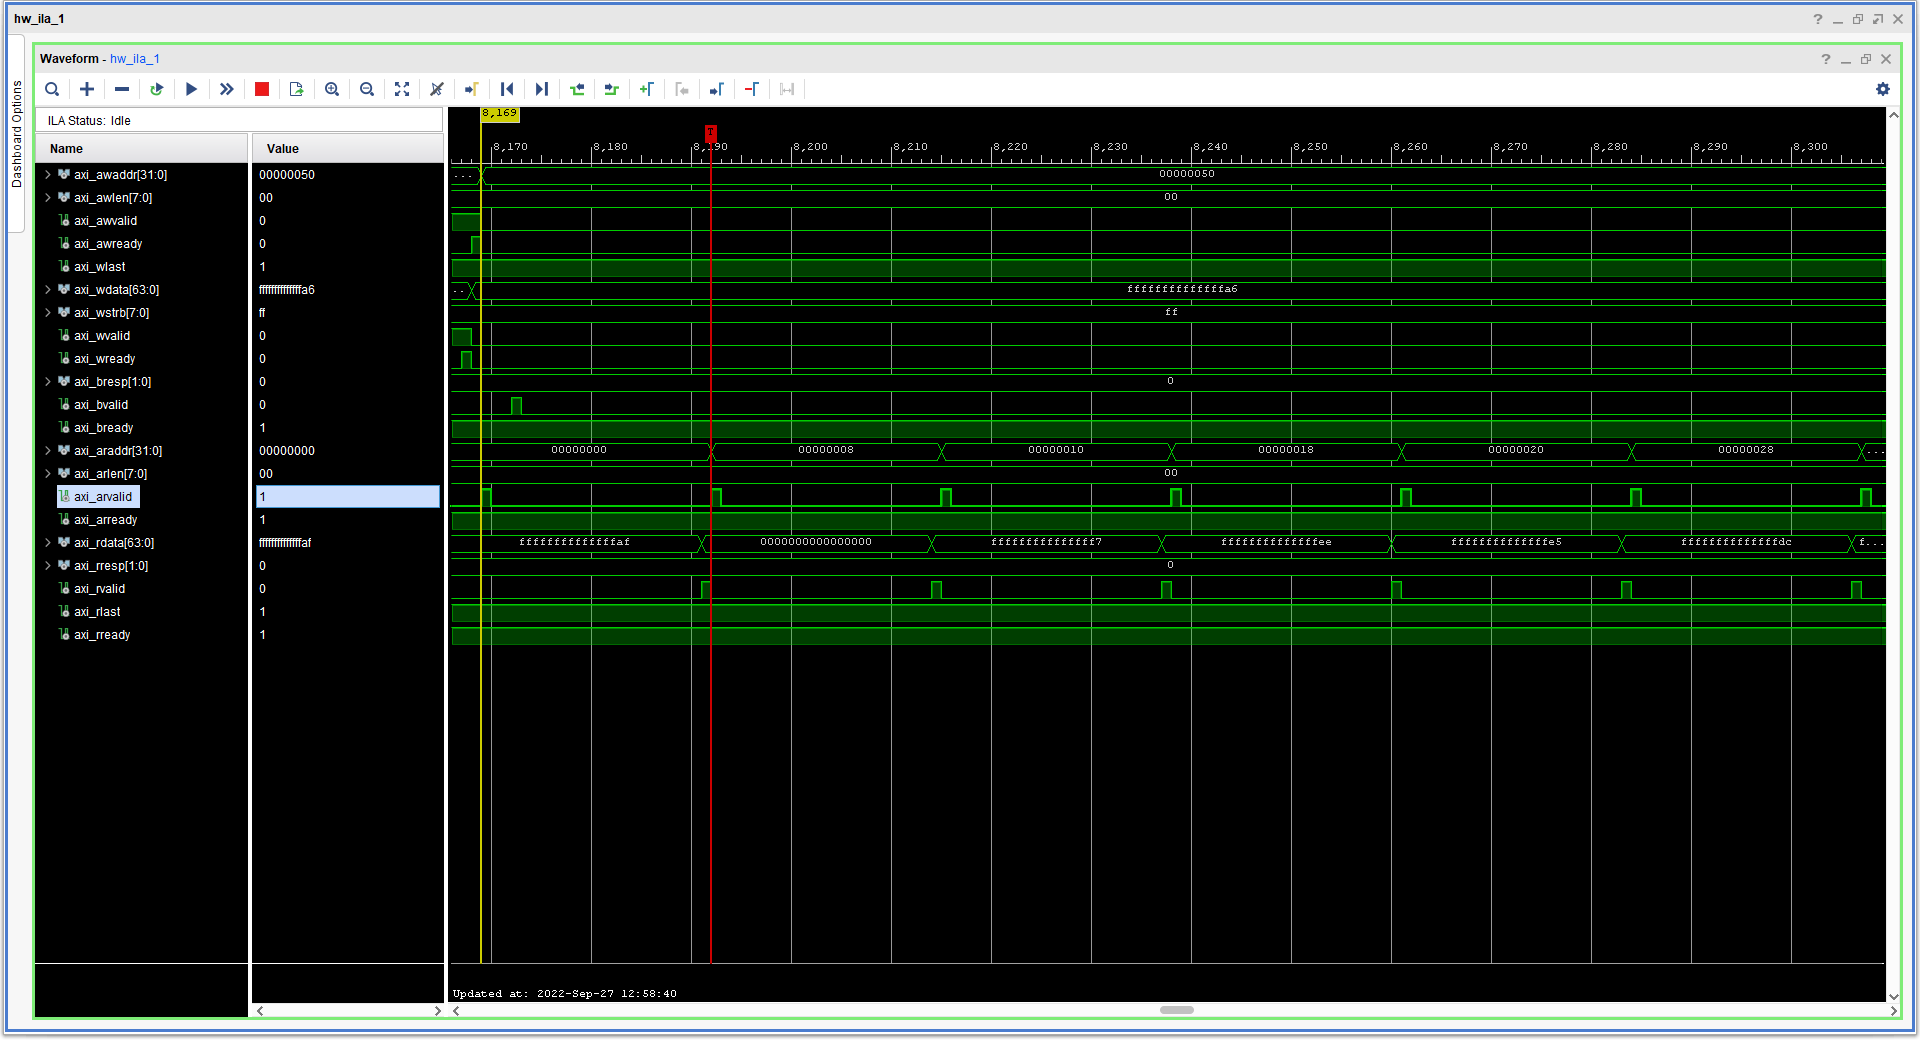Remove selected probe with the minus icon
This screenshot has height=1040, width=1920.
(122, 89)
